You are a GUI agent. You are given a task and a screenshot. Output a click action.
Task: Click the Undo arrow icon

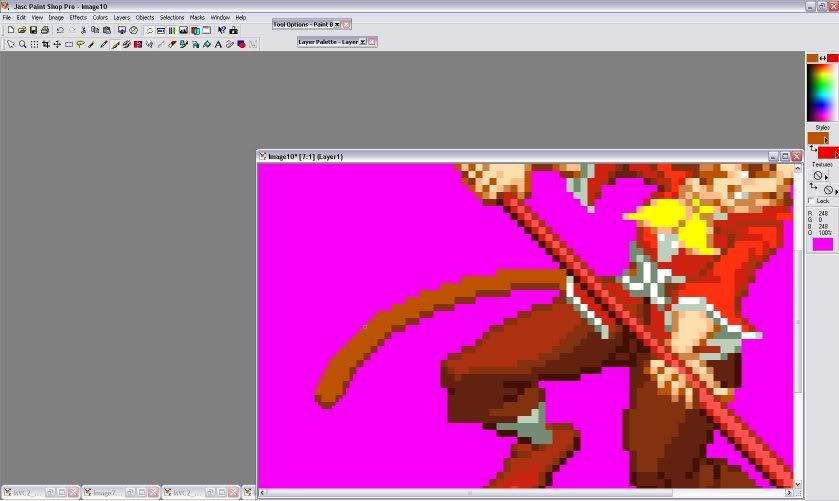tap(60, 30)
